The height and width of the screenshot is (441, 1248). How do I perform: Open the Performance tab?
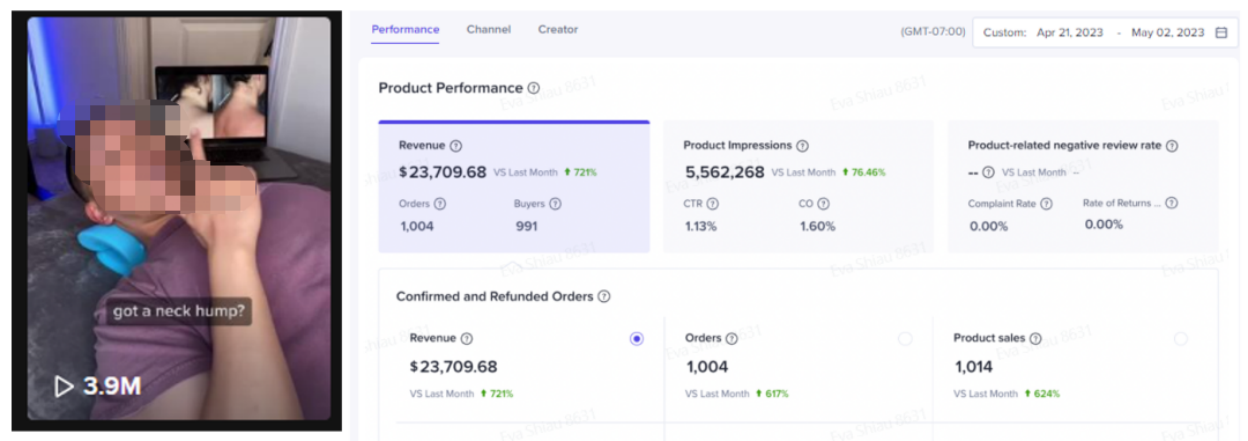[x=405, y=30]
